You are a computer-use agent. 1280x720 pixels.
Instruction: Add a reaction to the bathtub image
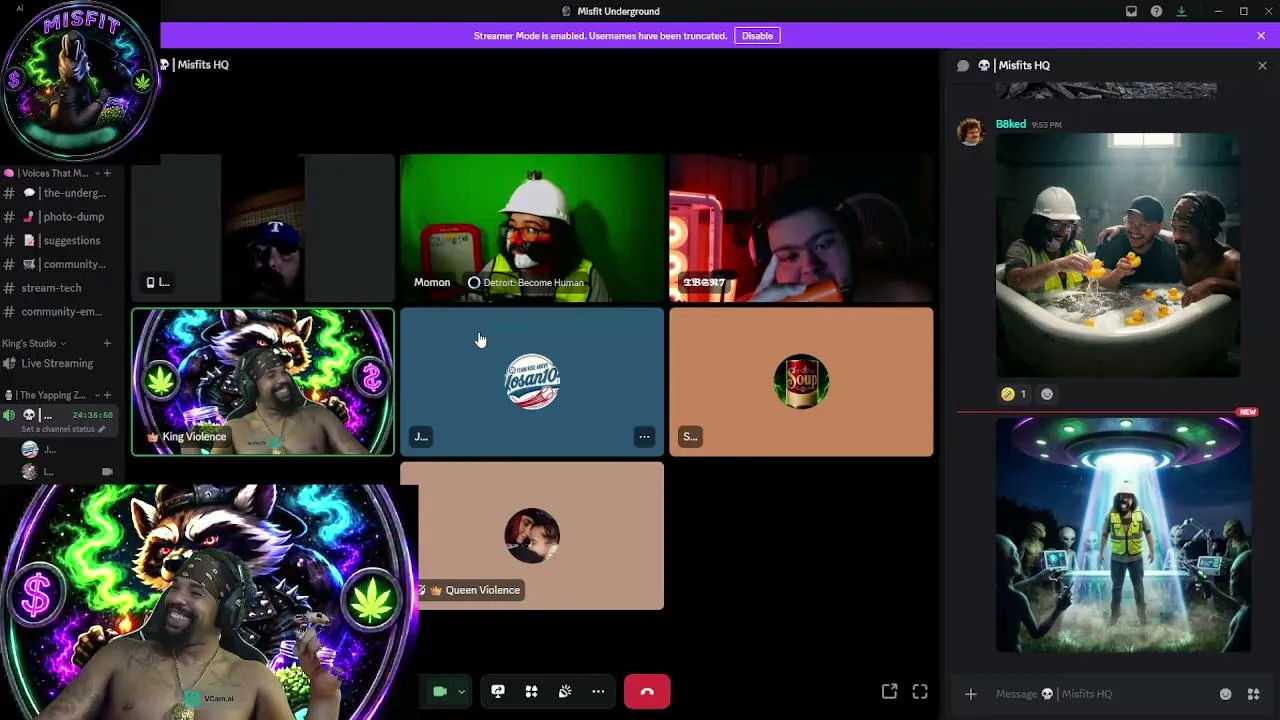1047,394
